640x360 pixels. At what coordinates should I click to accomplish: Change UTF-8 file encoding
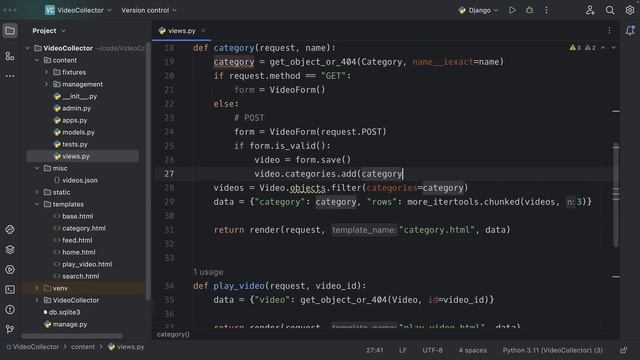(x=432, y=350)
